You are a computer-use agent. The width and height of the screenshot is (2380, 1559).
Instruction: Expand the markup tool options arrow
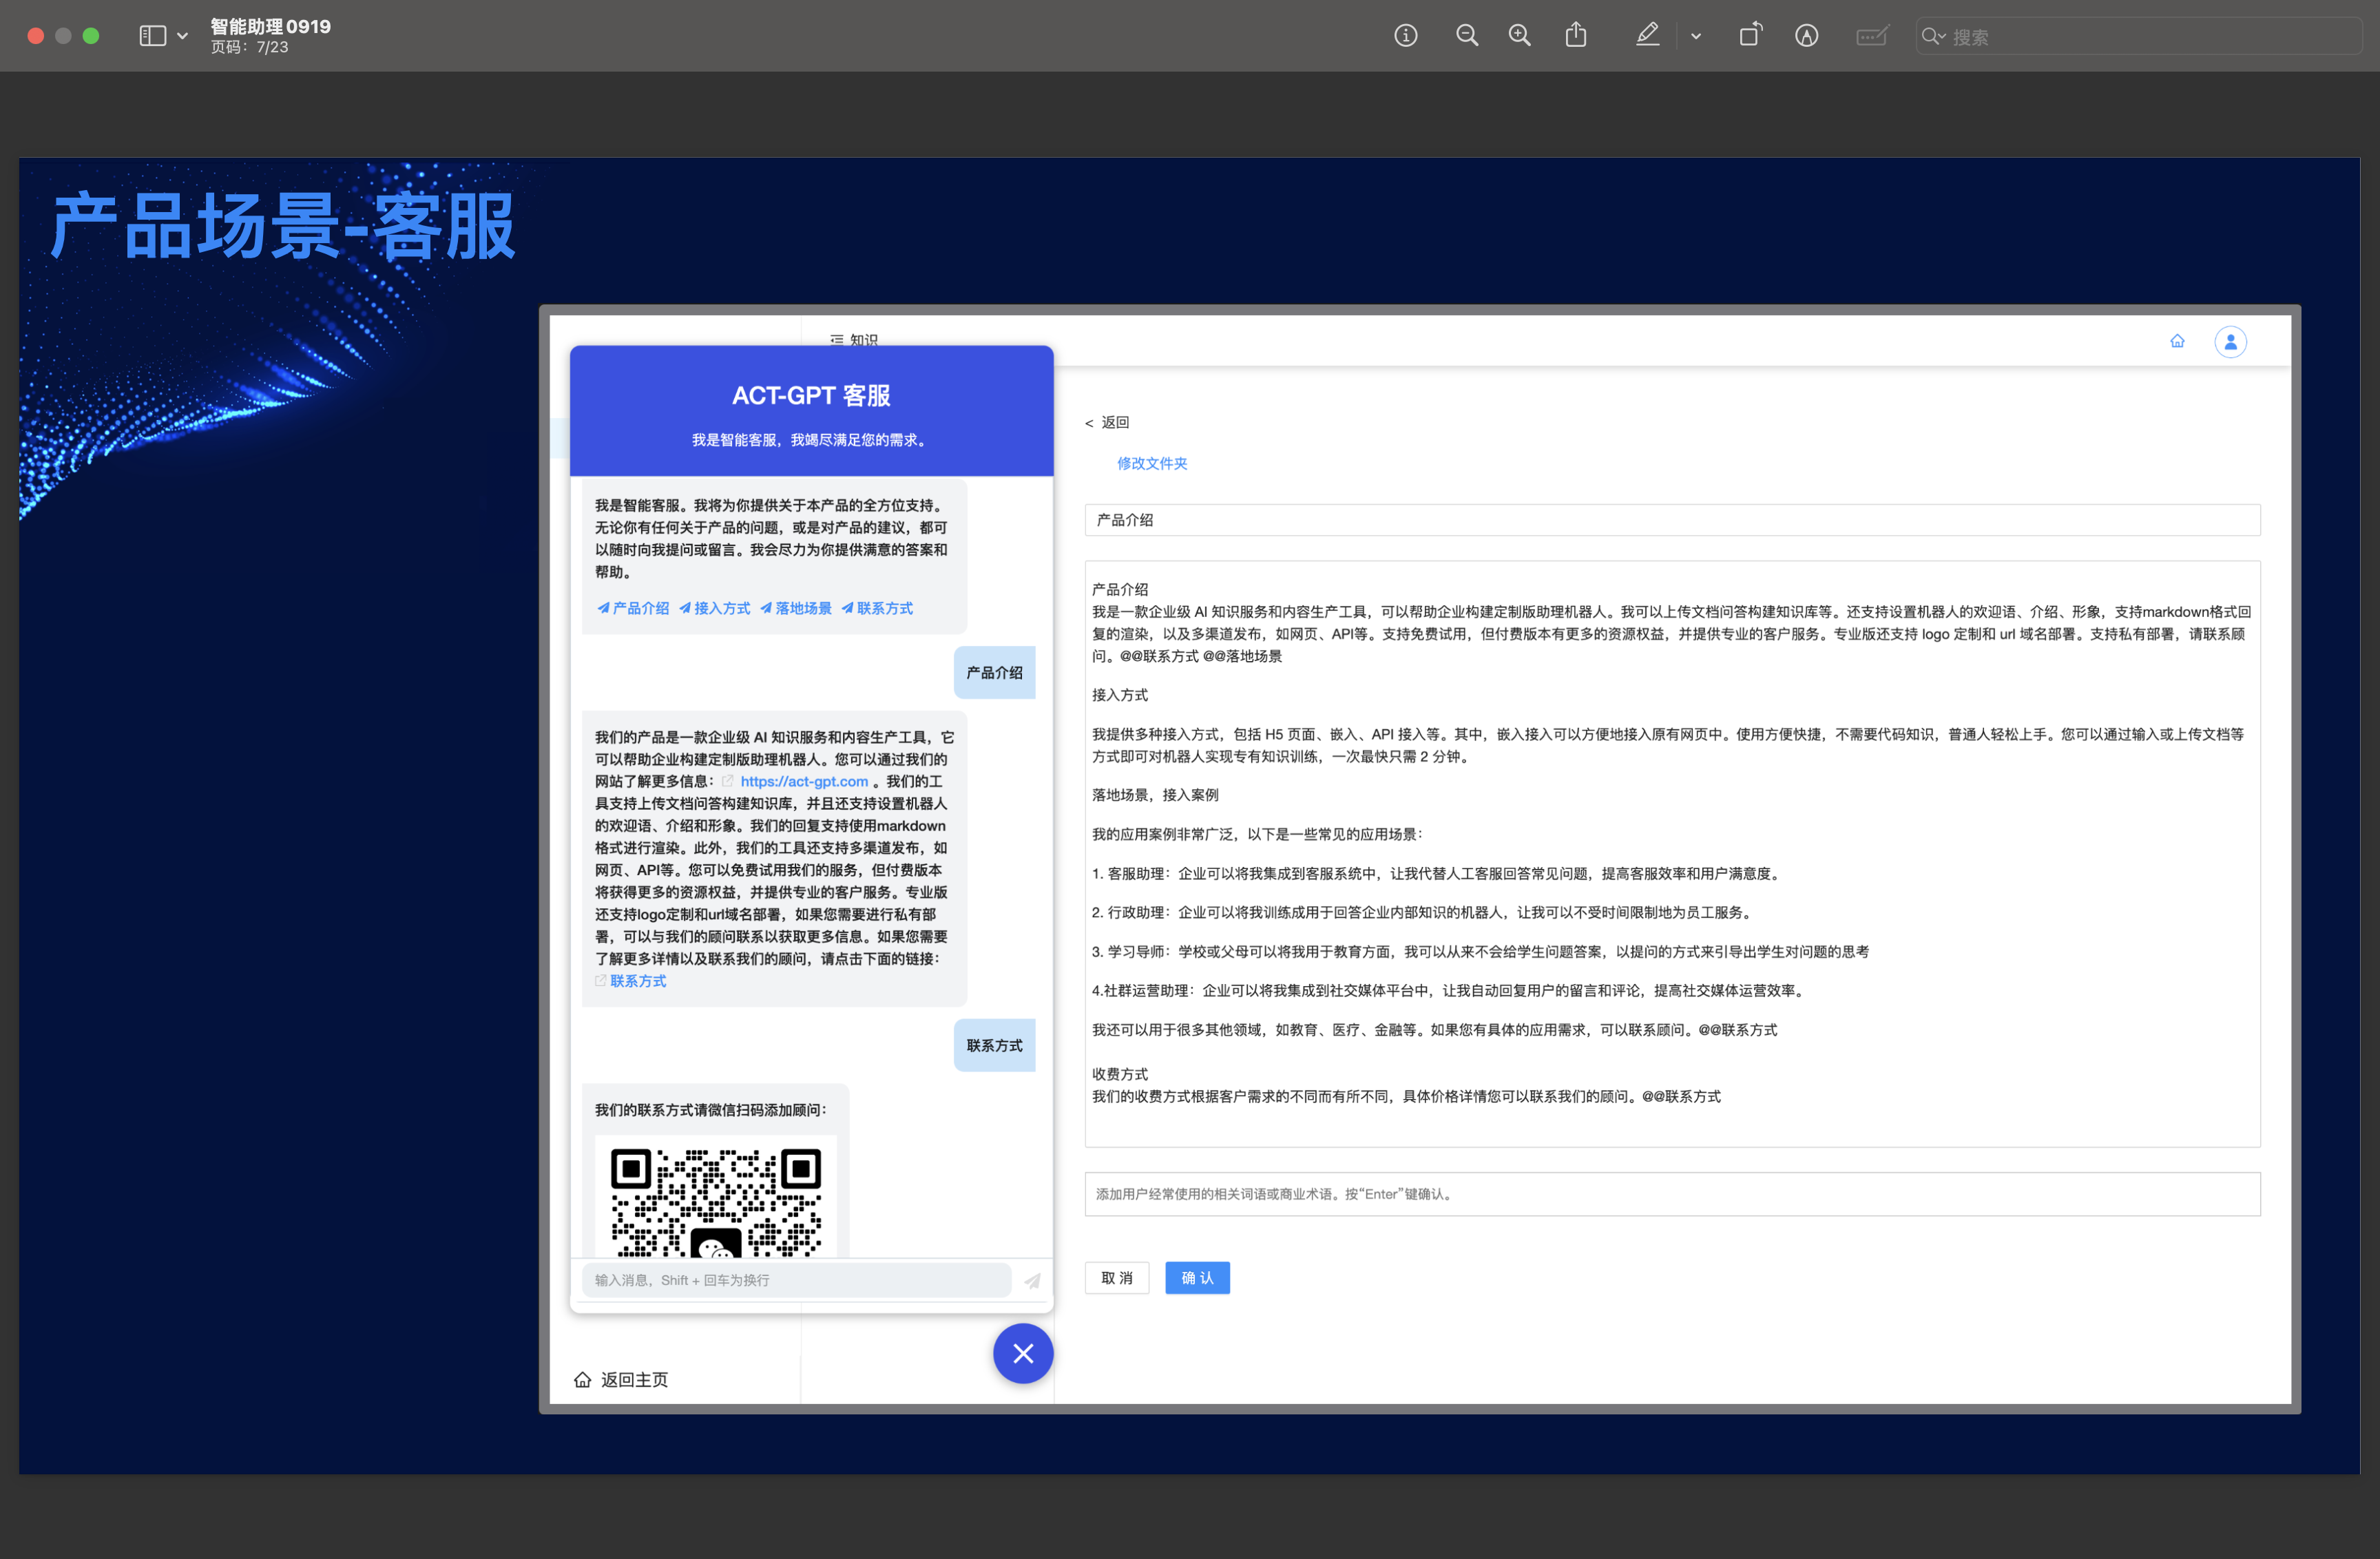pos(1696,36)
